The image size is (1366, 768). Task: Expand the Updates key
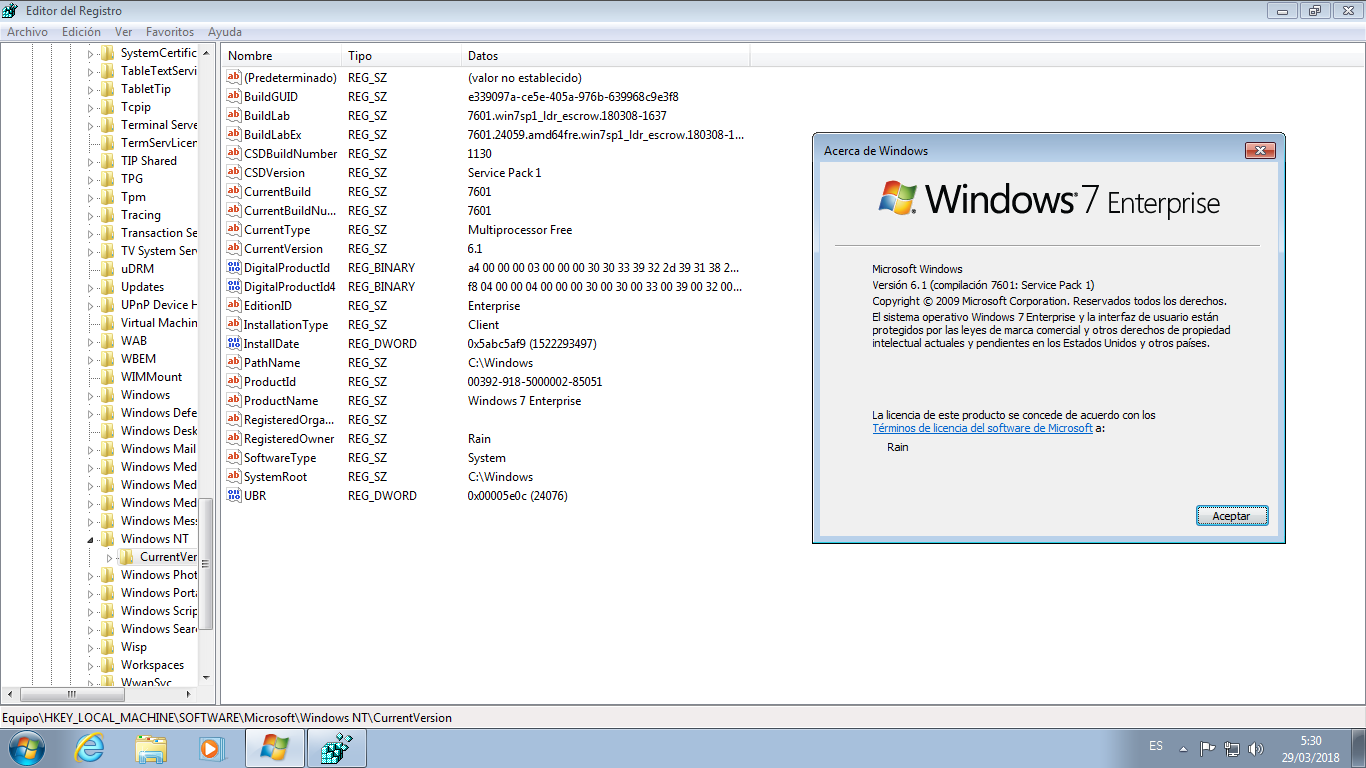(90, 287)
